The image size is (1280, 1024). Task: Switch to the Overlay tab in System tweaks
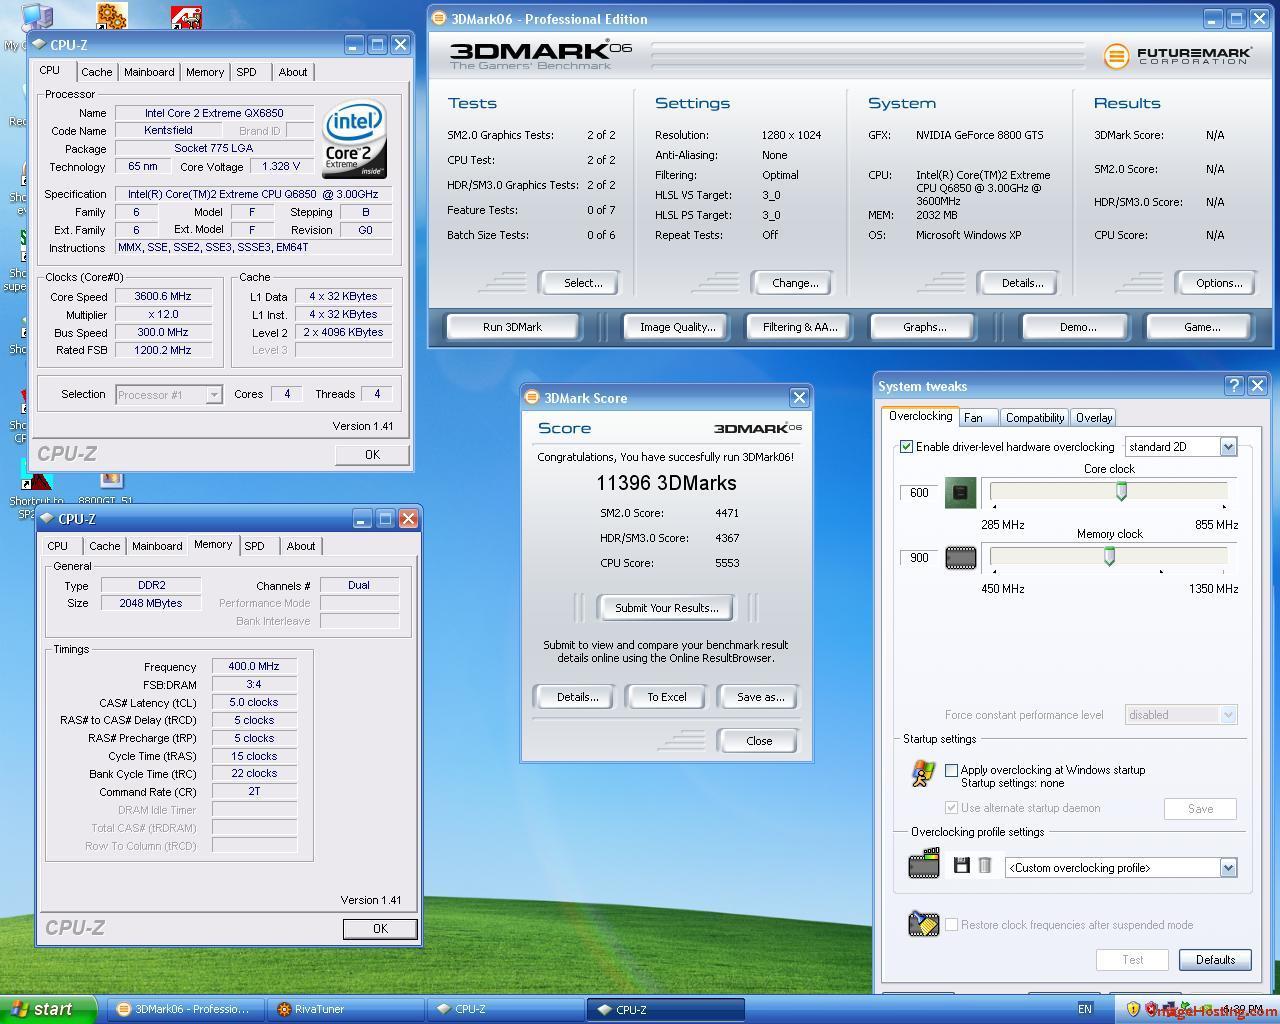pos(1094,418)
